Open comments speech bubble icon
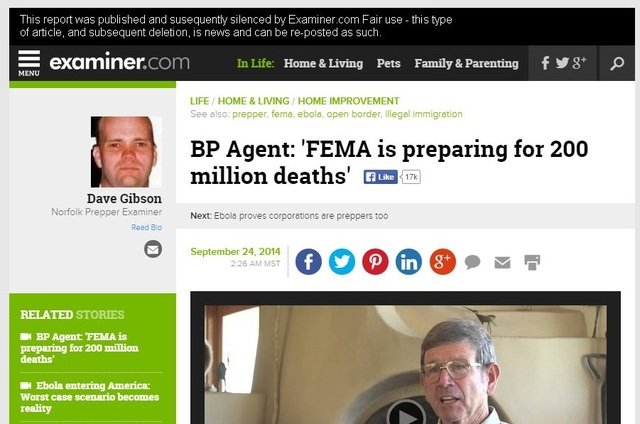Screen dimensions: 640x424 [472, 262]
